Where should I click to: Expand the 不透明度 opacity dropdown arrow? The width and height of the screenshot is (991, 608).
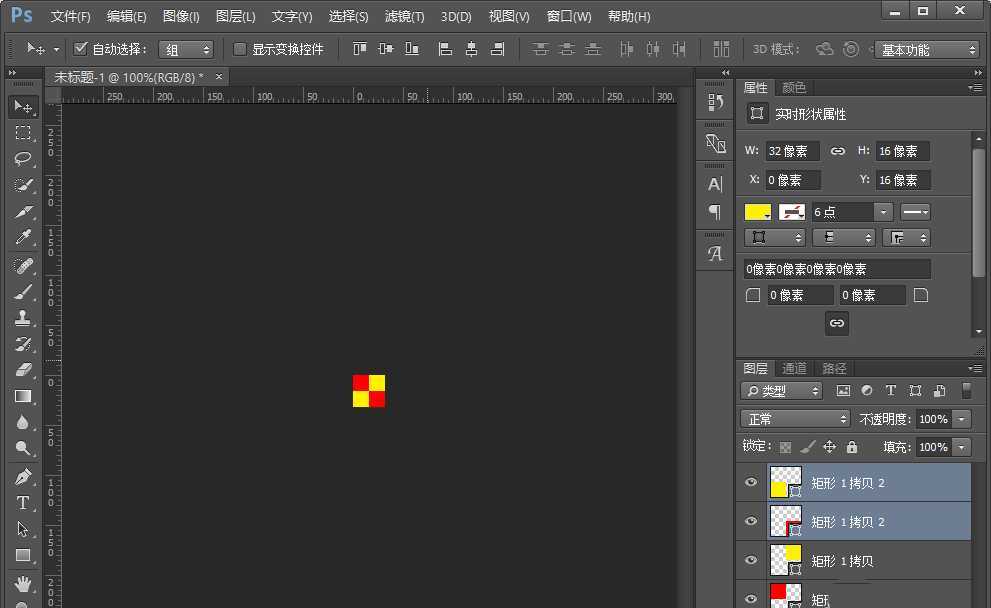click(962, 419)
